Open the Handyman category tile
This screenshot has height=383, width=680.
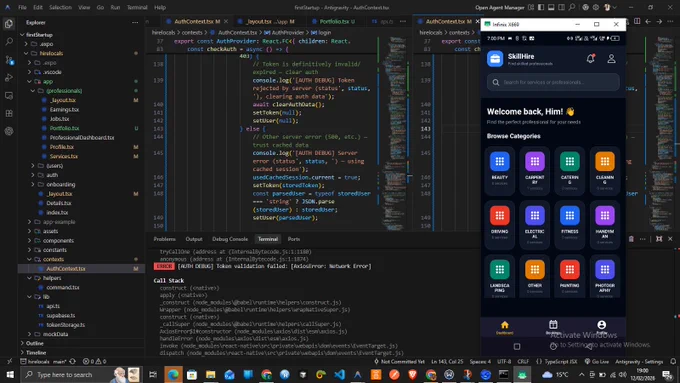point(605,224)
